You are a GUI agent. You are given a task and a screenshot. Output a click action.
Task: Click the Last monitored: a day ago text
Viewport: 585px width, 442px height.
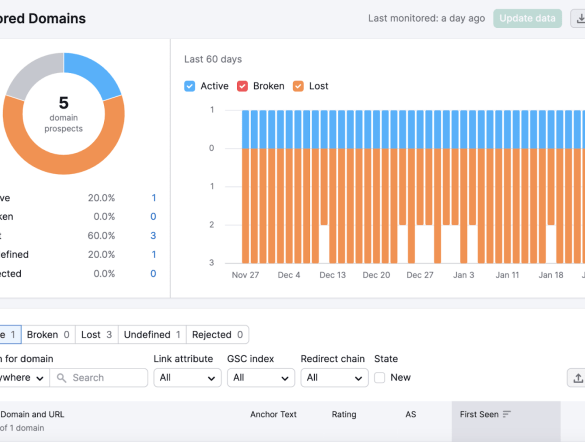pyautogui.click(x=426, y=18)
